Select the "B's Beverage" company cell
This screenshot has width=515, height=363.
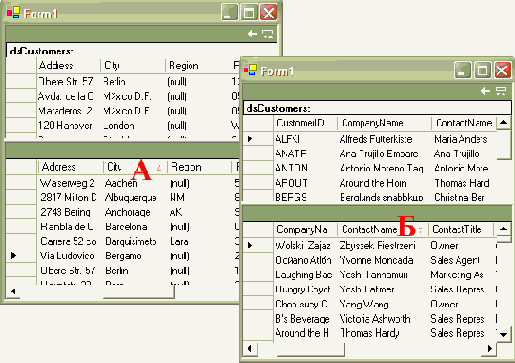[305, 319]
